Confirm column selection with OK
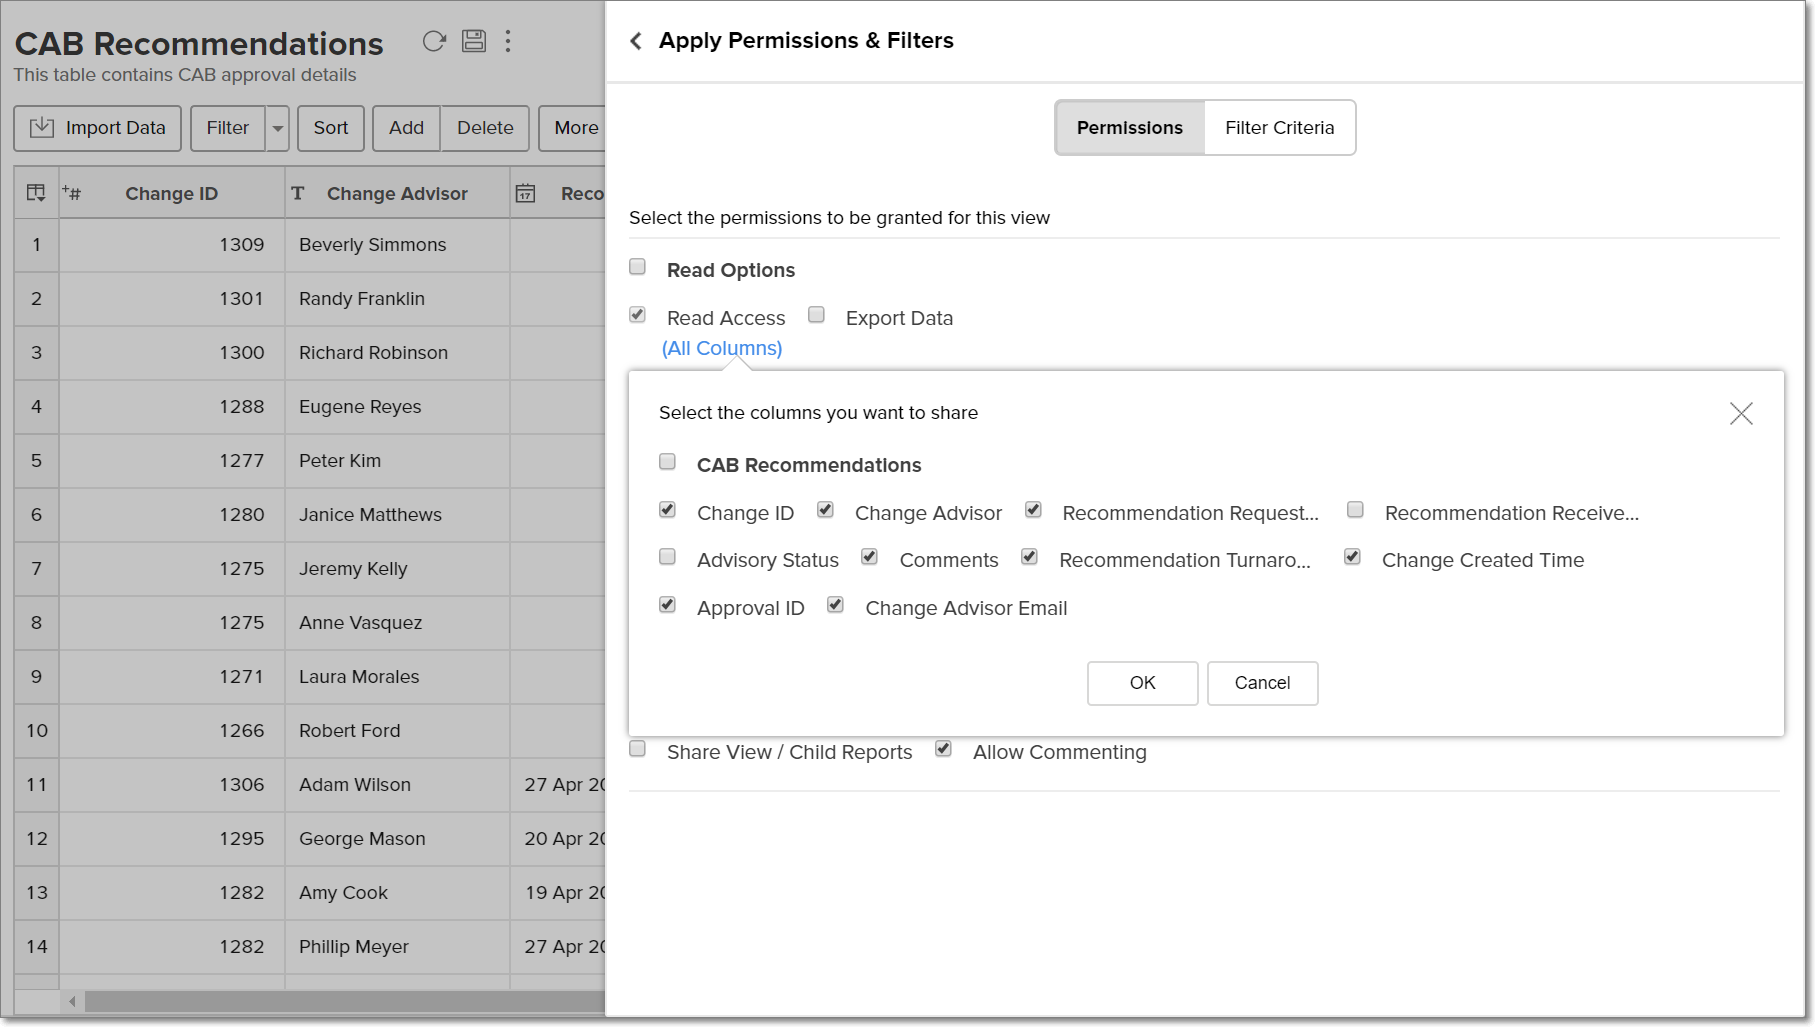1815x1027 pixels. coord(1142,683)
